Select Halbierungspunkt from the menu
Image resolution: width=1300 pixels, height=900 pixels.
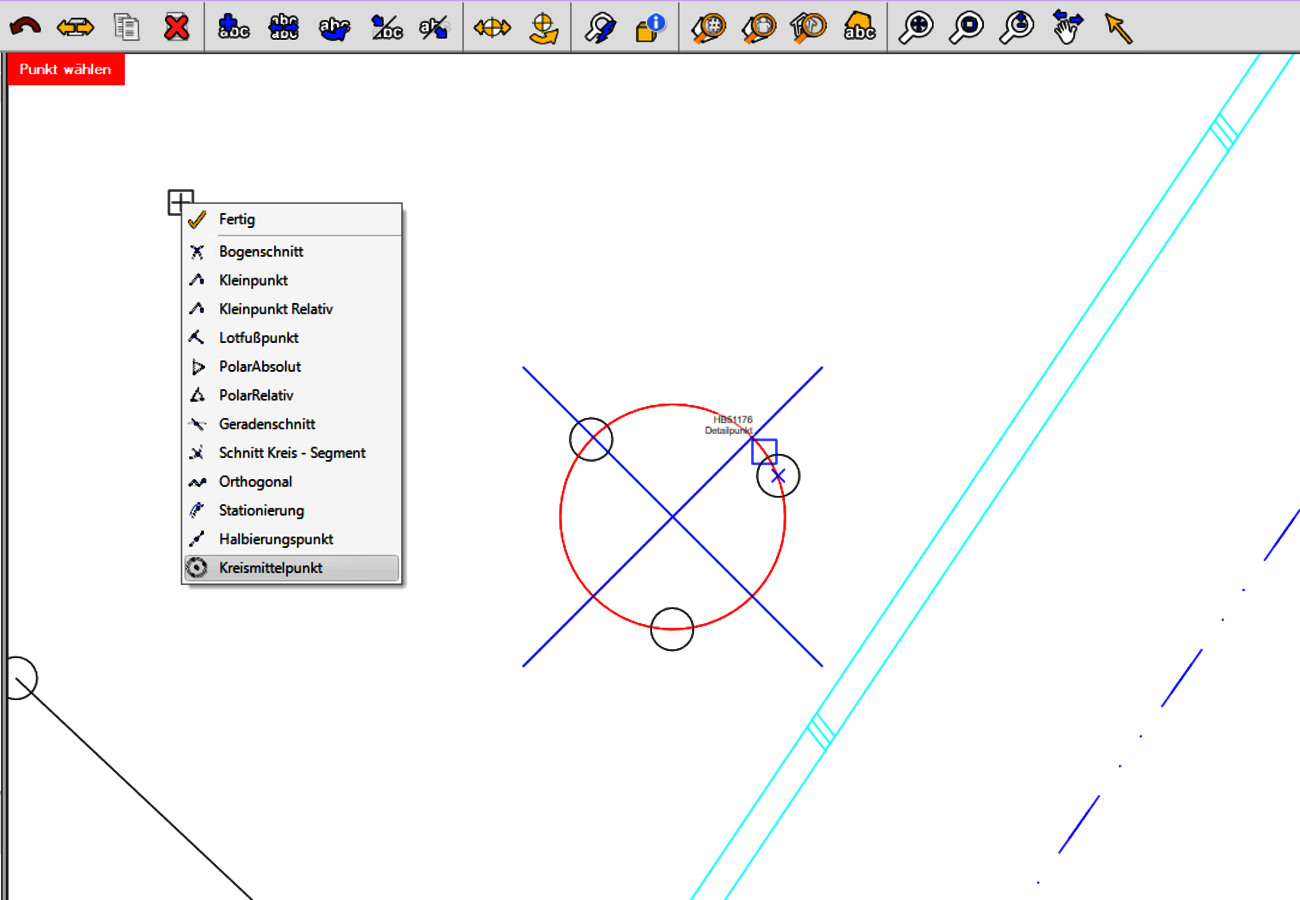276,539
